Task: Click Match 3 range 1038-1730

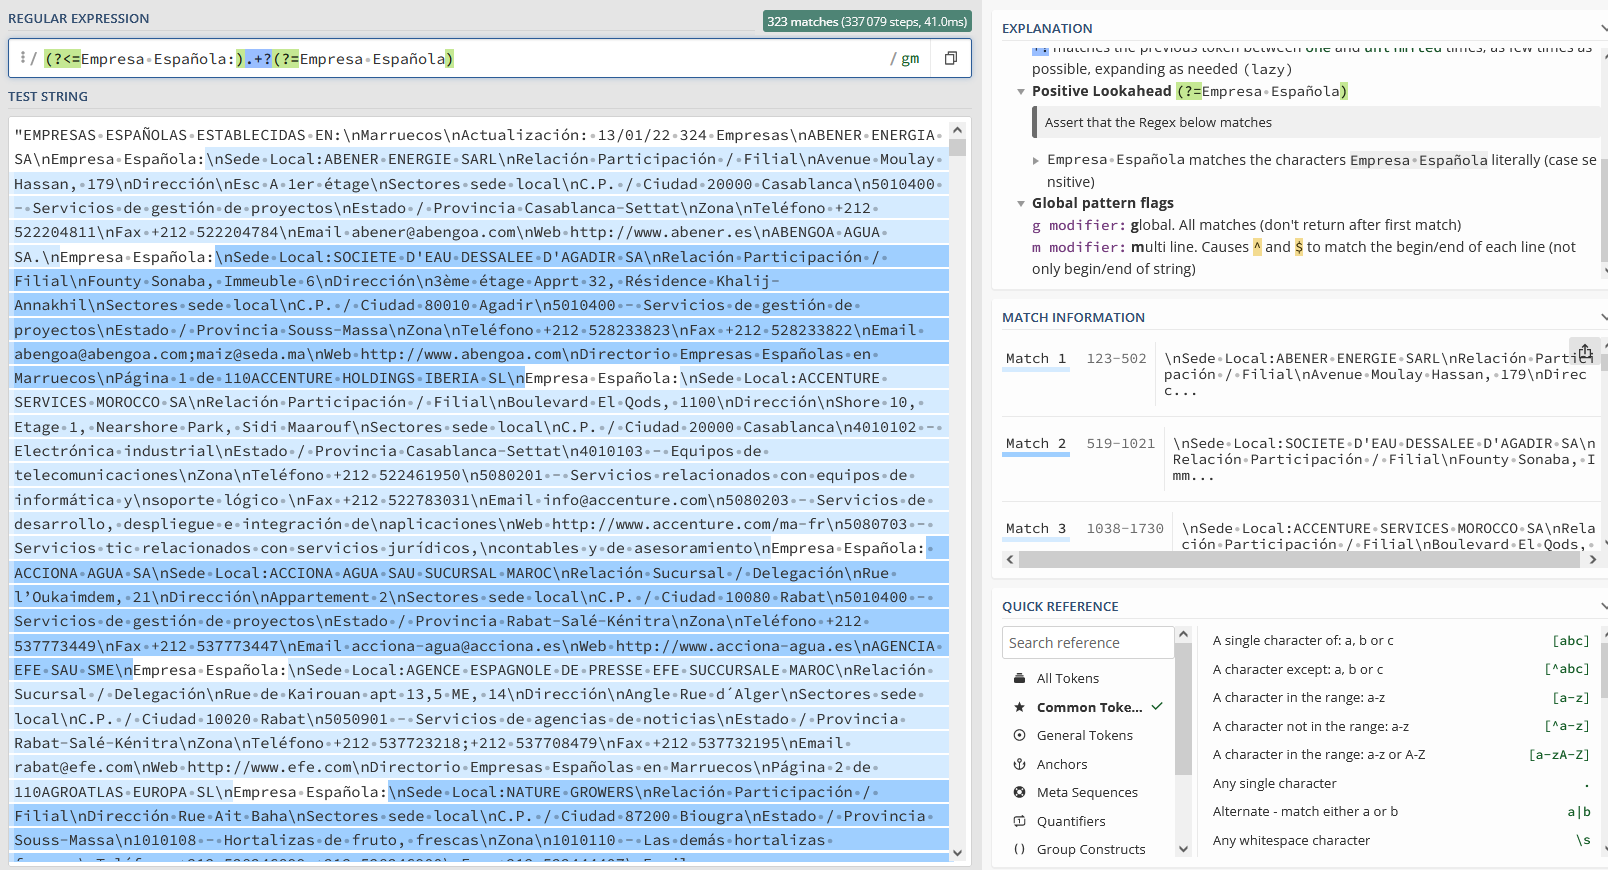Action: point(1125,528)
